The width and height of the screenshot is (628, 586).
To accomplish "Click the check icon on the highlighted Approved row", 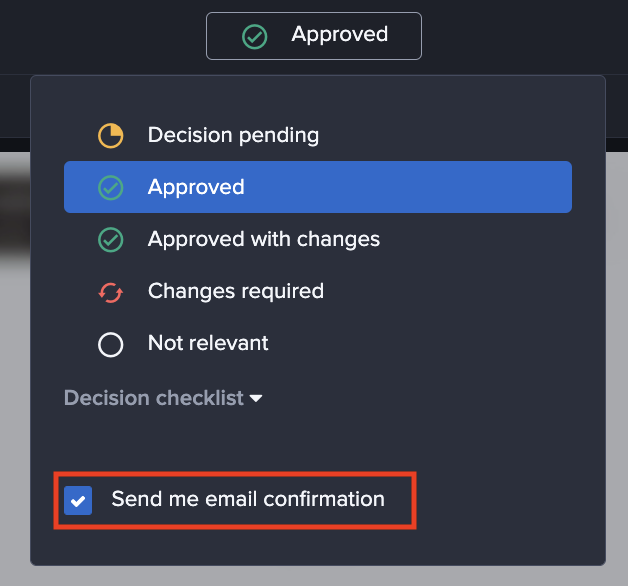I will pyautogui.click(x=110, y=187).
